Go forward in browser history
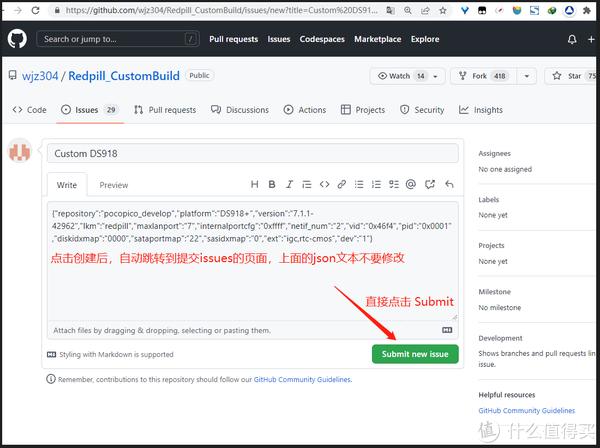The image size is (600, 448). tap(18, 10)
